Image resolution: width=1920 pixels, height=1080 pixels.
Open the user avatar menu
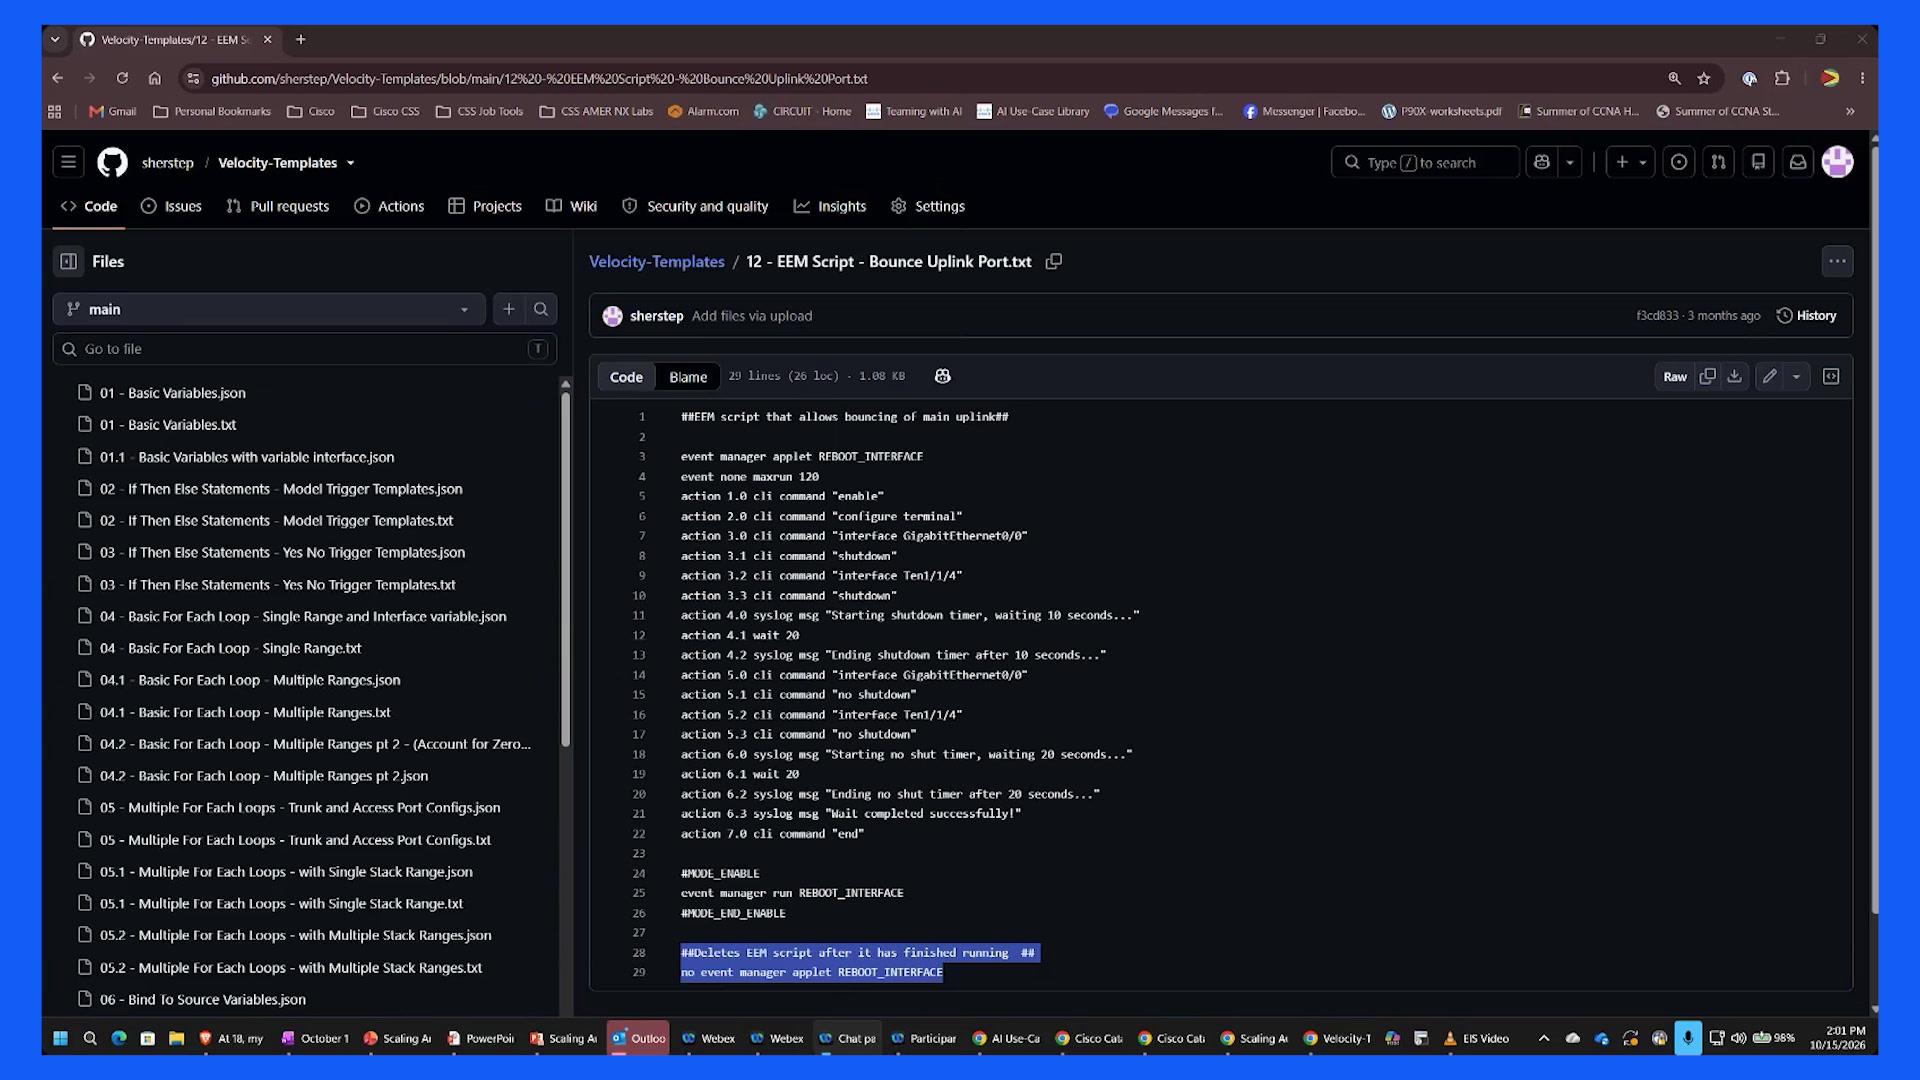[x=1837, y=162]
